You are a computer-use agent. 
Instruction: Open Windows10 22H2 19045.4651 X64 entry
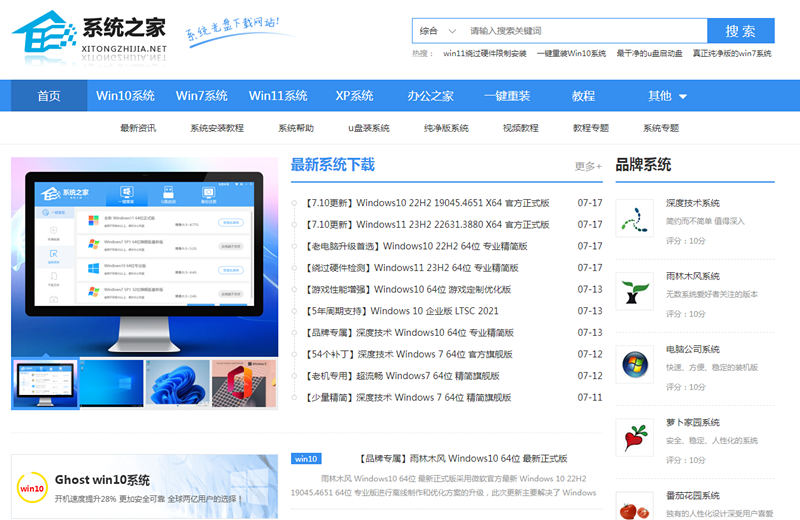[427, 203]
